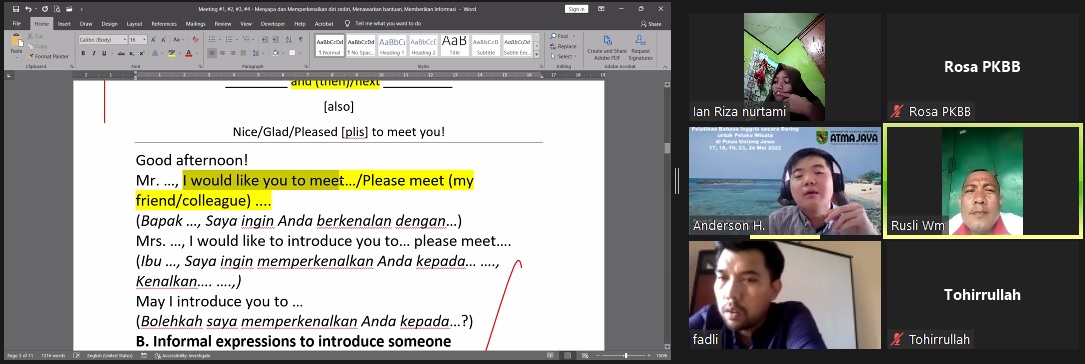Open the References ribbon tab

164,24
